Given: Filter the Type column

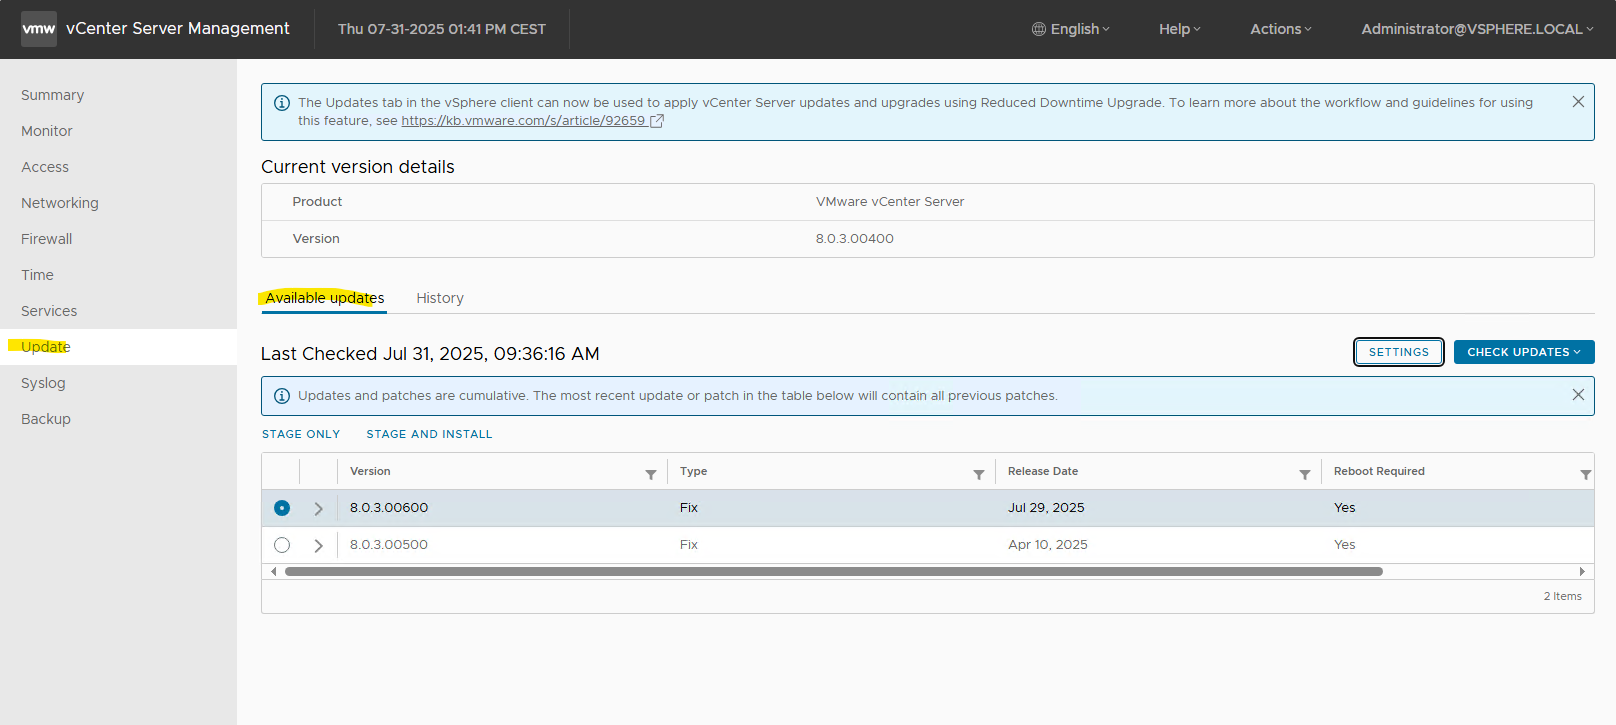Looking at the screenshot, I should tap(979, 474).
